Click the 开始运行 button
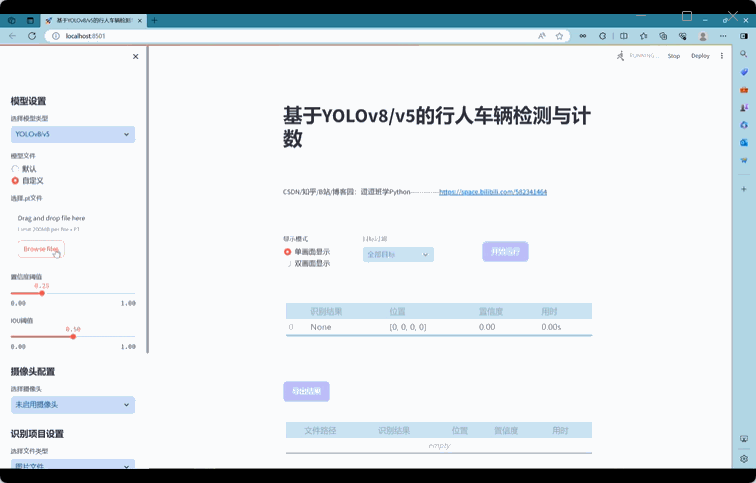756x483 pixels. click(x=505, y=252)
